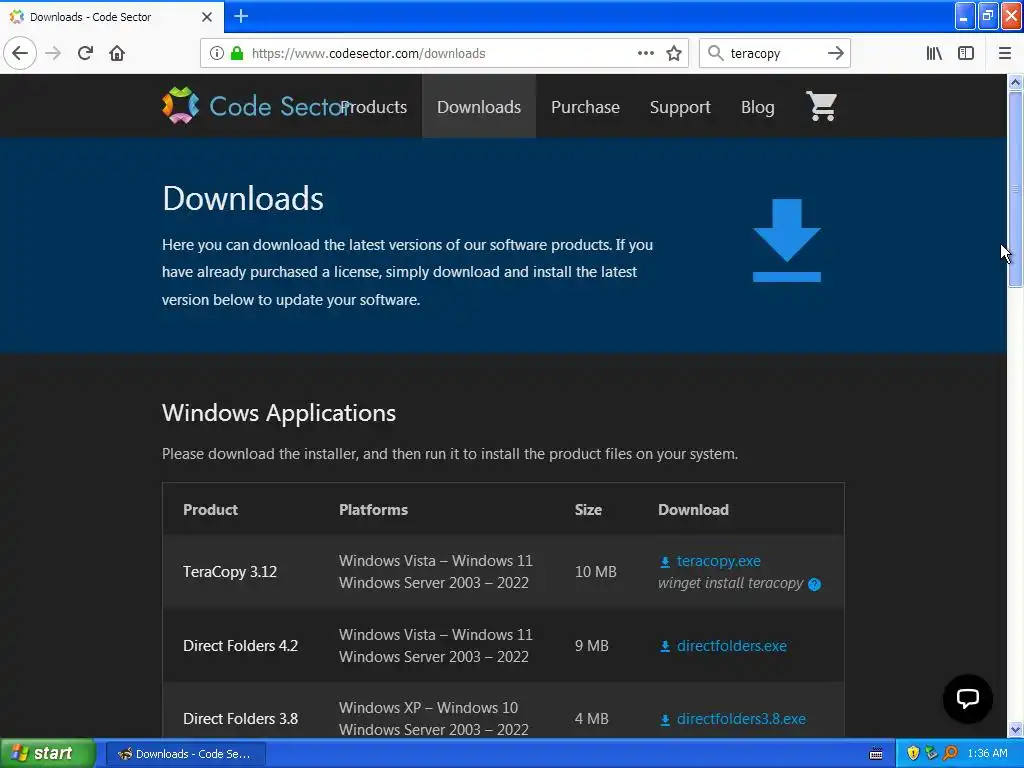
Task: Download directfolders.exe
Action: pyautogui.click(x=731, y=646)
